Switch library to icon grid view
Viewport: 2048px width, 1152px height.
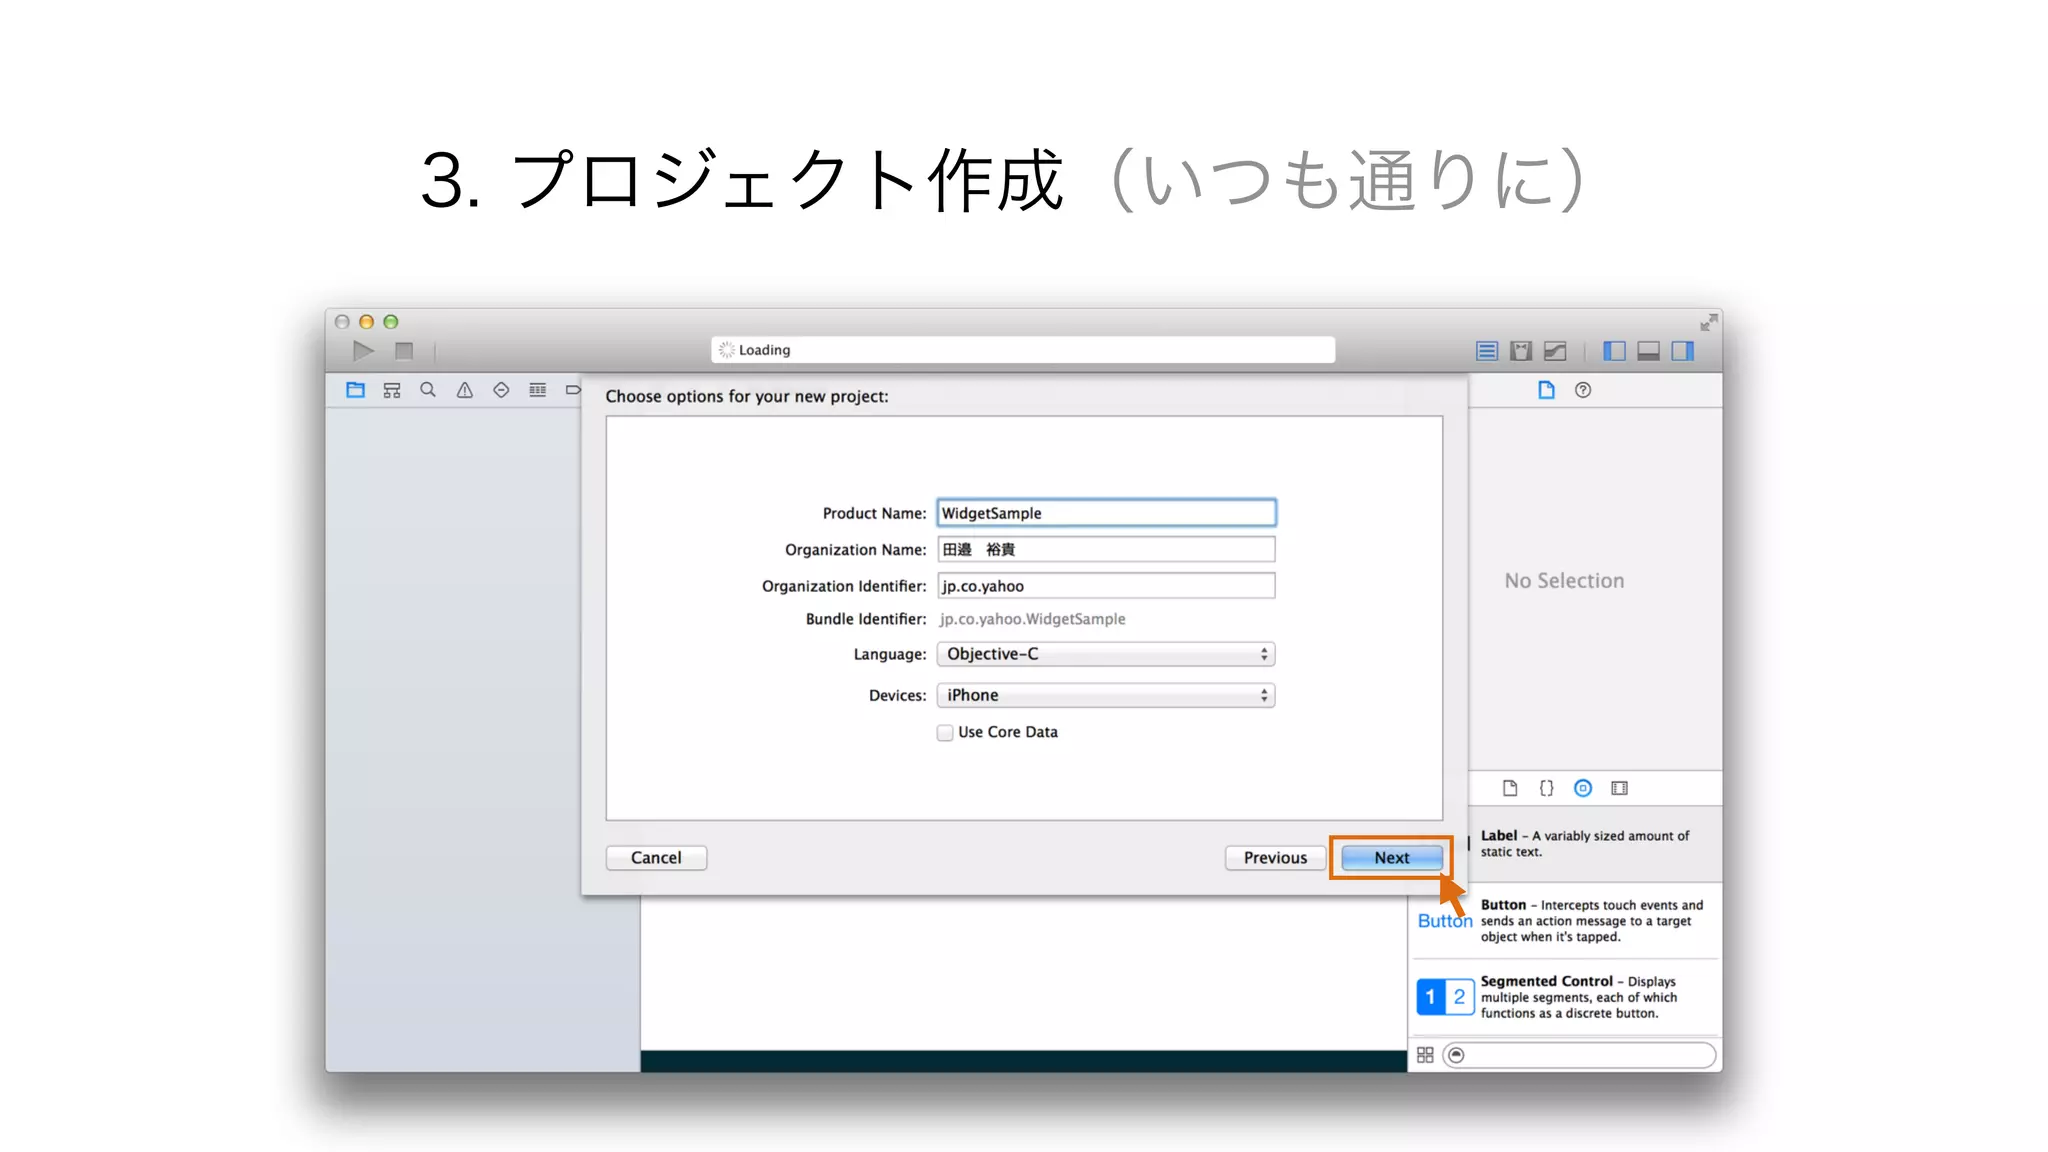pyautogui.click(x=1425, y=1055)
